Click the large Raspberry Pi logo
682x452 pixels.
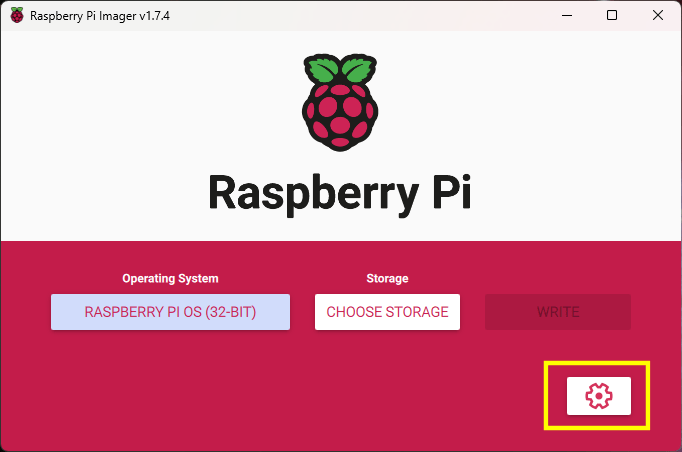[340, 103]
